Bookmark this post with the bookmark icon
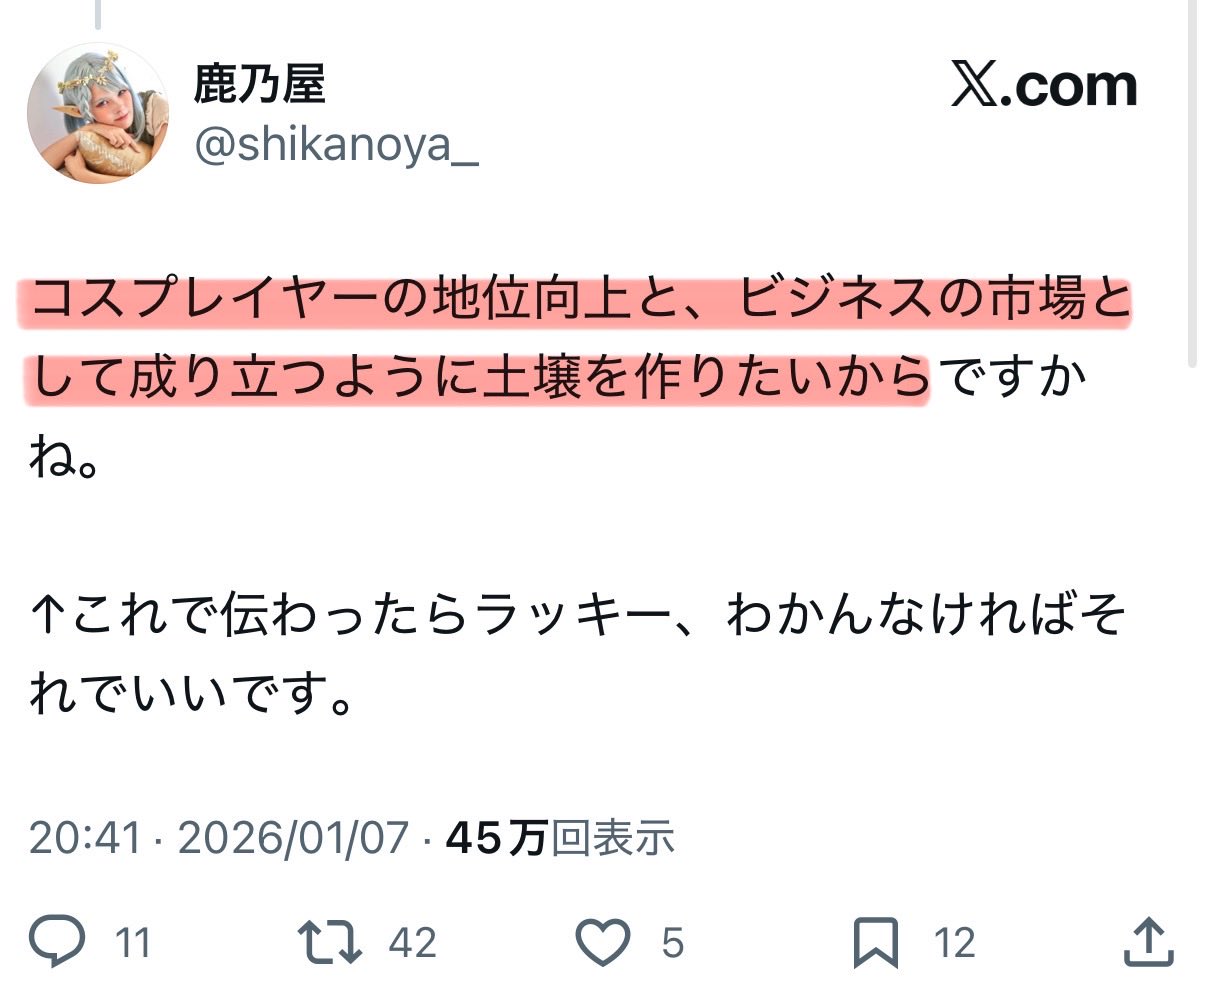The image size is (1206, 1002). (x=876, y=943)
